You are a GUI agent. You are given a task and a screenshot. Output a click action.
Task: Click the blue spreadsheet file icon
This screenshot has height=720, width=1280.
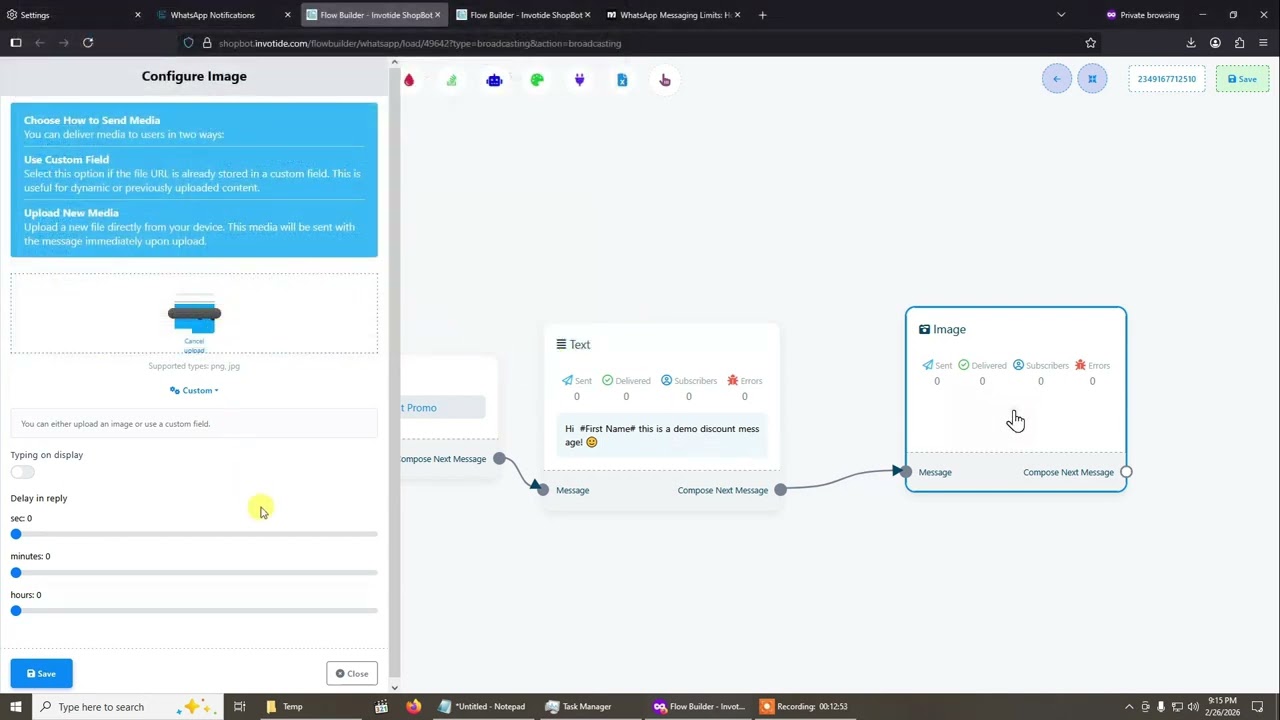[x=622, y=80]
